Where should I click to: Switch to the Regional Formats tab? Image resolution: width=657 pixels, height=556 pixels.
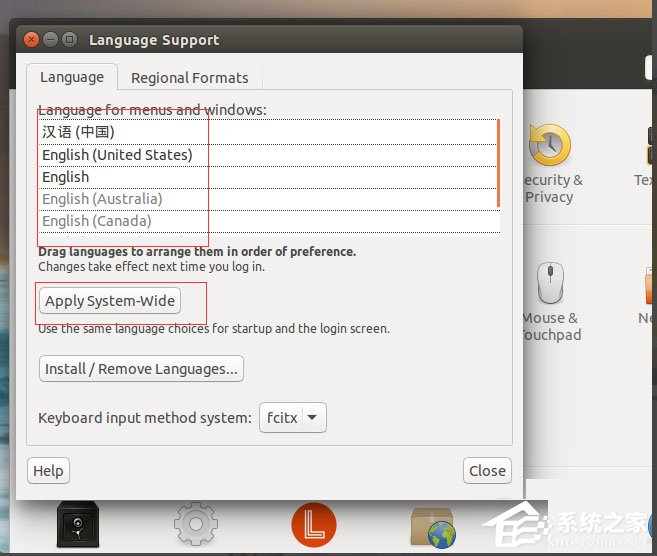pos(189,78)
